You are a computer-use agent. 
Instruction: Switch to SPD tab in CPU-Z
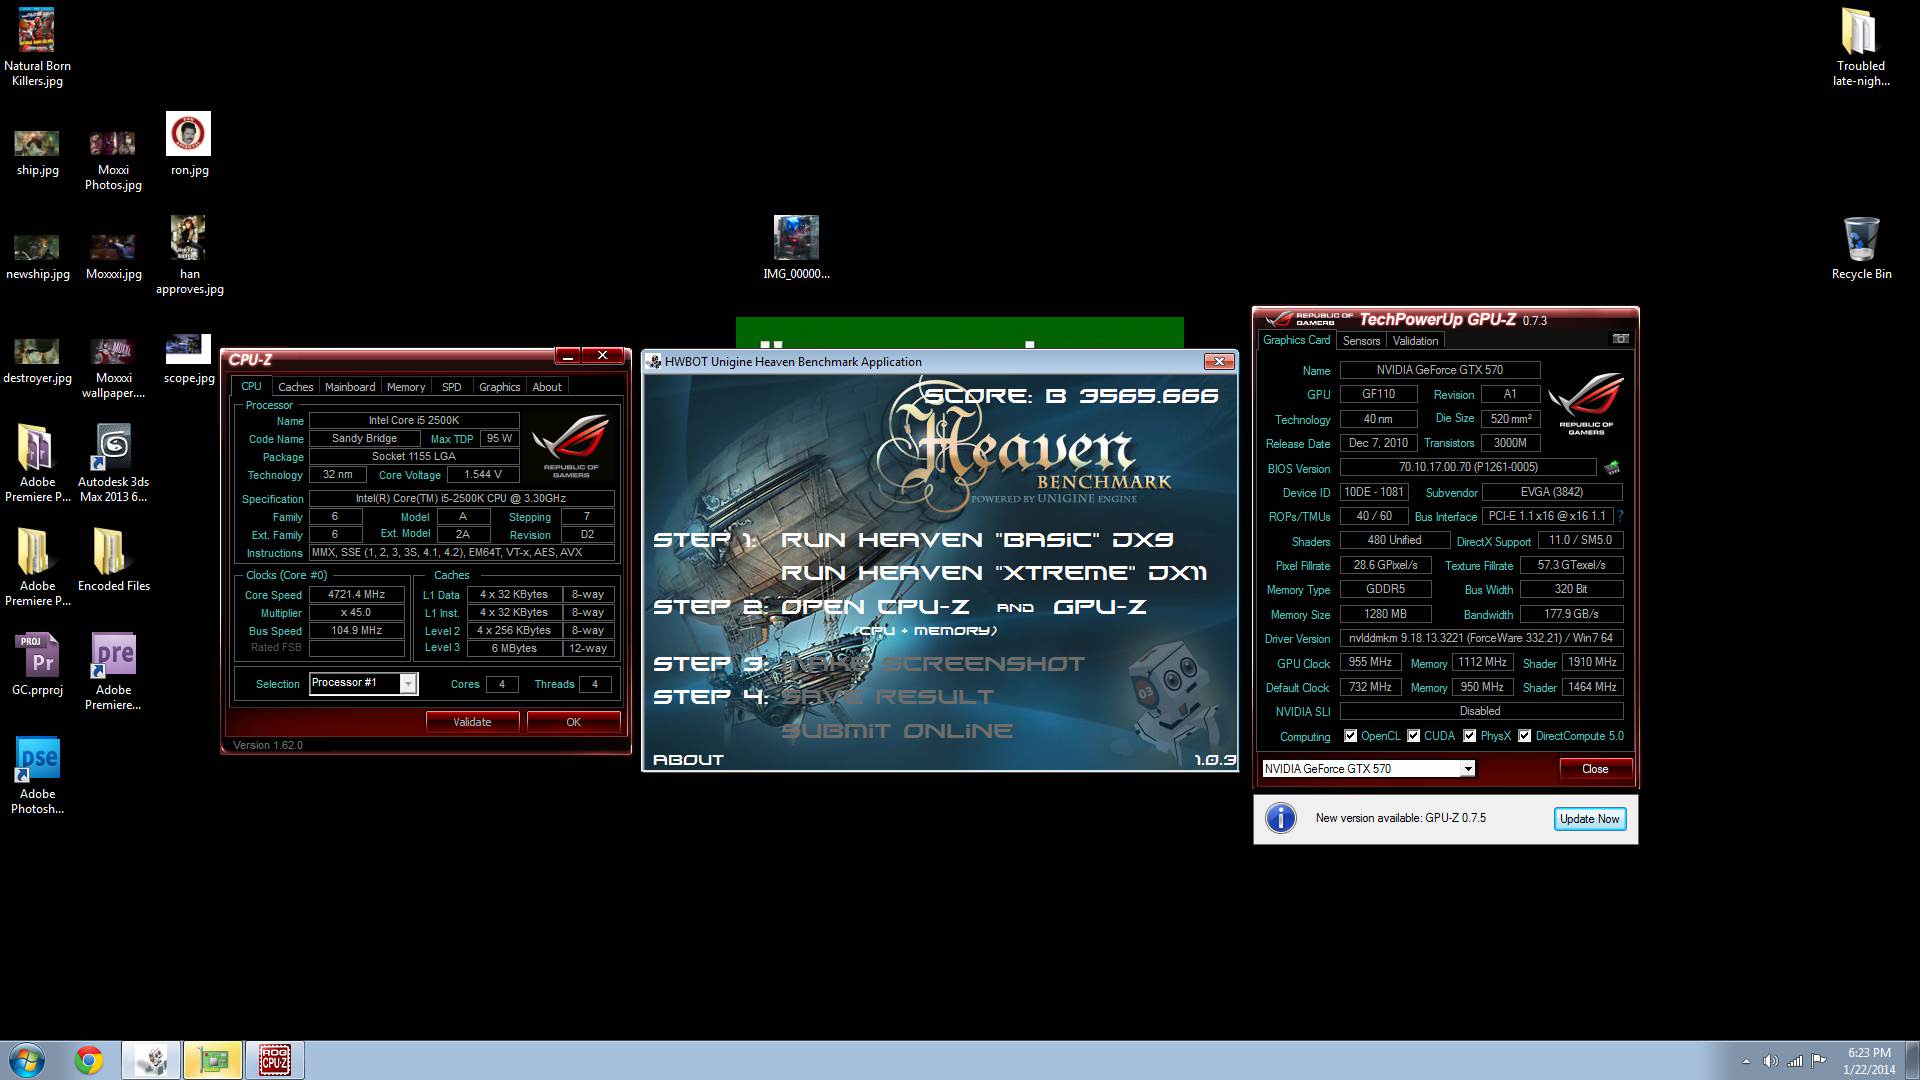[452, 387]
